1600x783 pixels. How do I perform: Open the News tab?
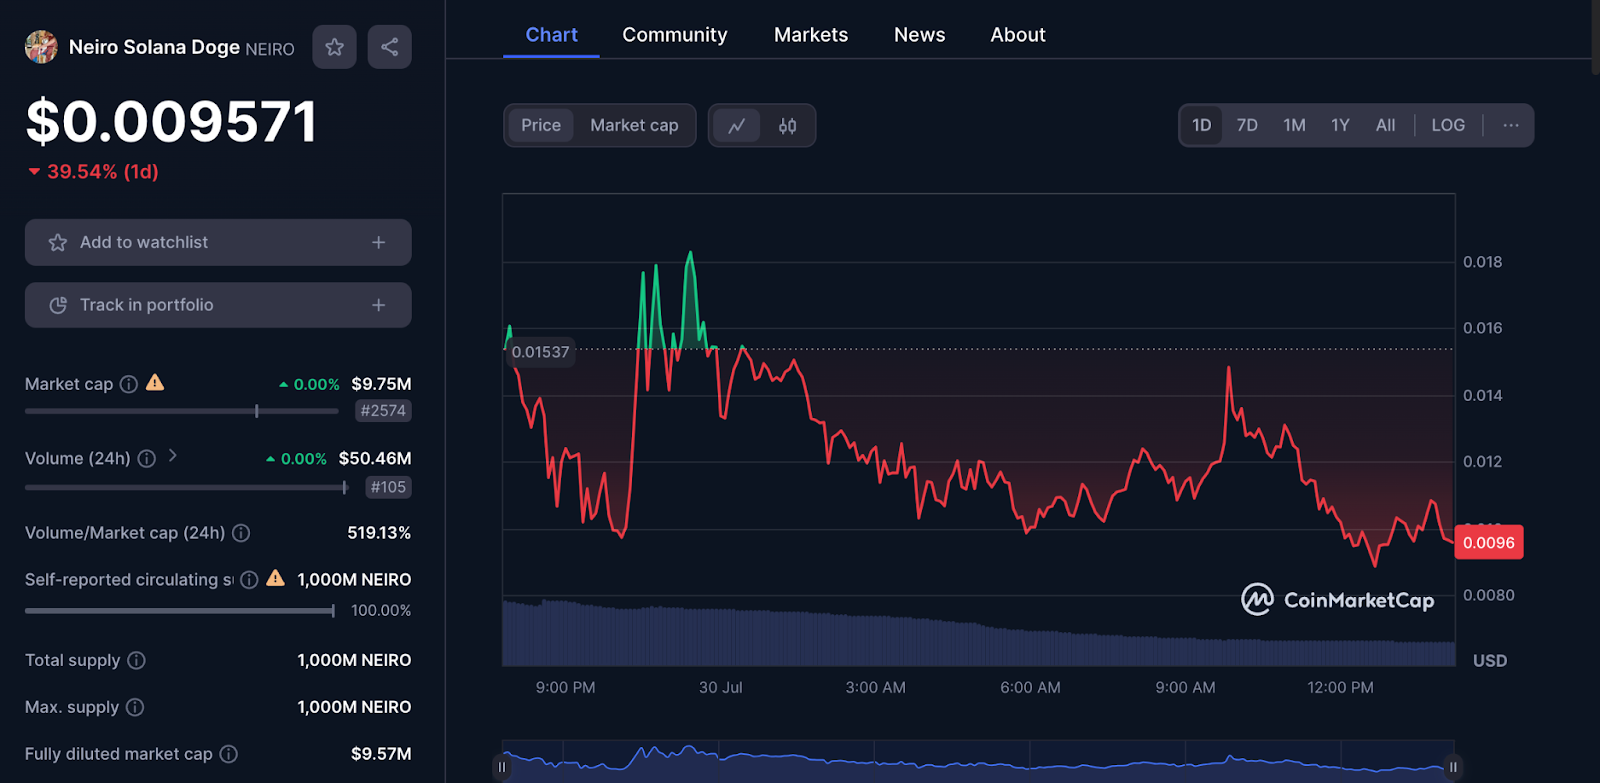point(920,35)
